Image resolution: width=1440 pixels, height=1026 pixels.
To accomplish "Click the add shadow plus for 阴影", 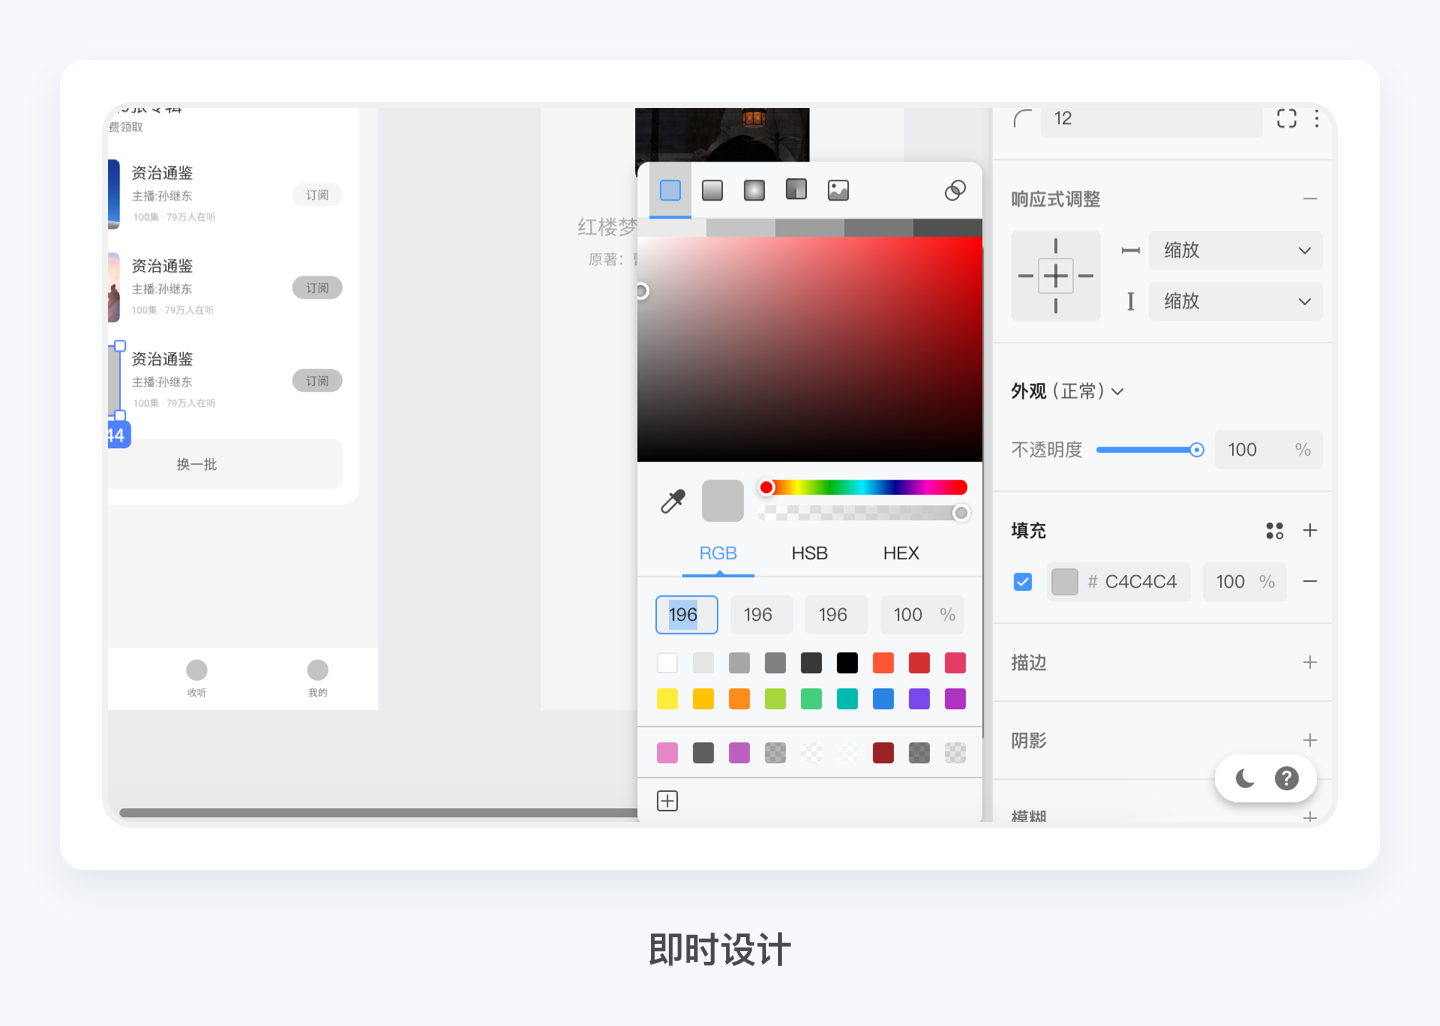I will tap(1310, 740).
